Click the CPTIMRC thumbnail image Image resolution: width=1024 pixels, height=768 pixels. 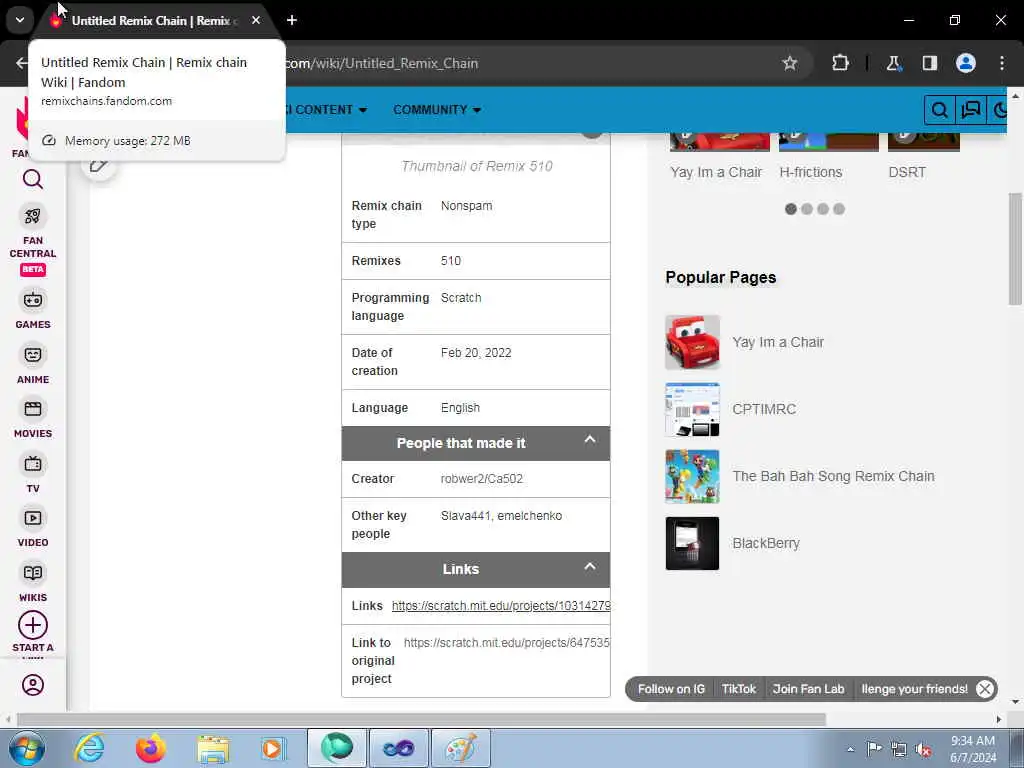692,409
